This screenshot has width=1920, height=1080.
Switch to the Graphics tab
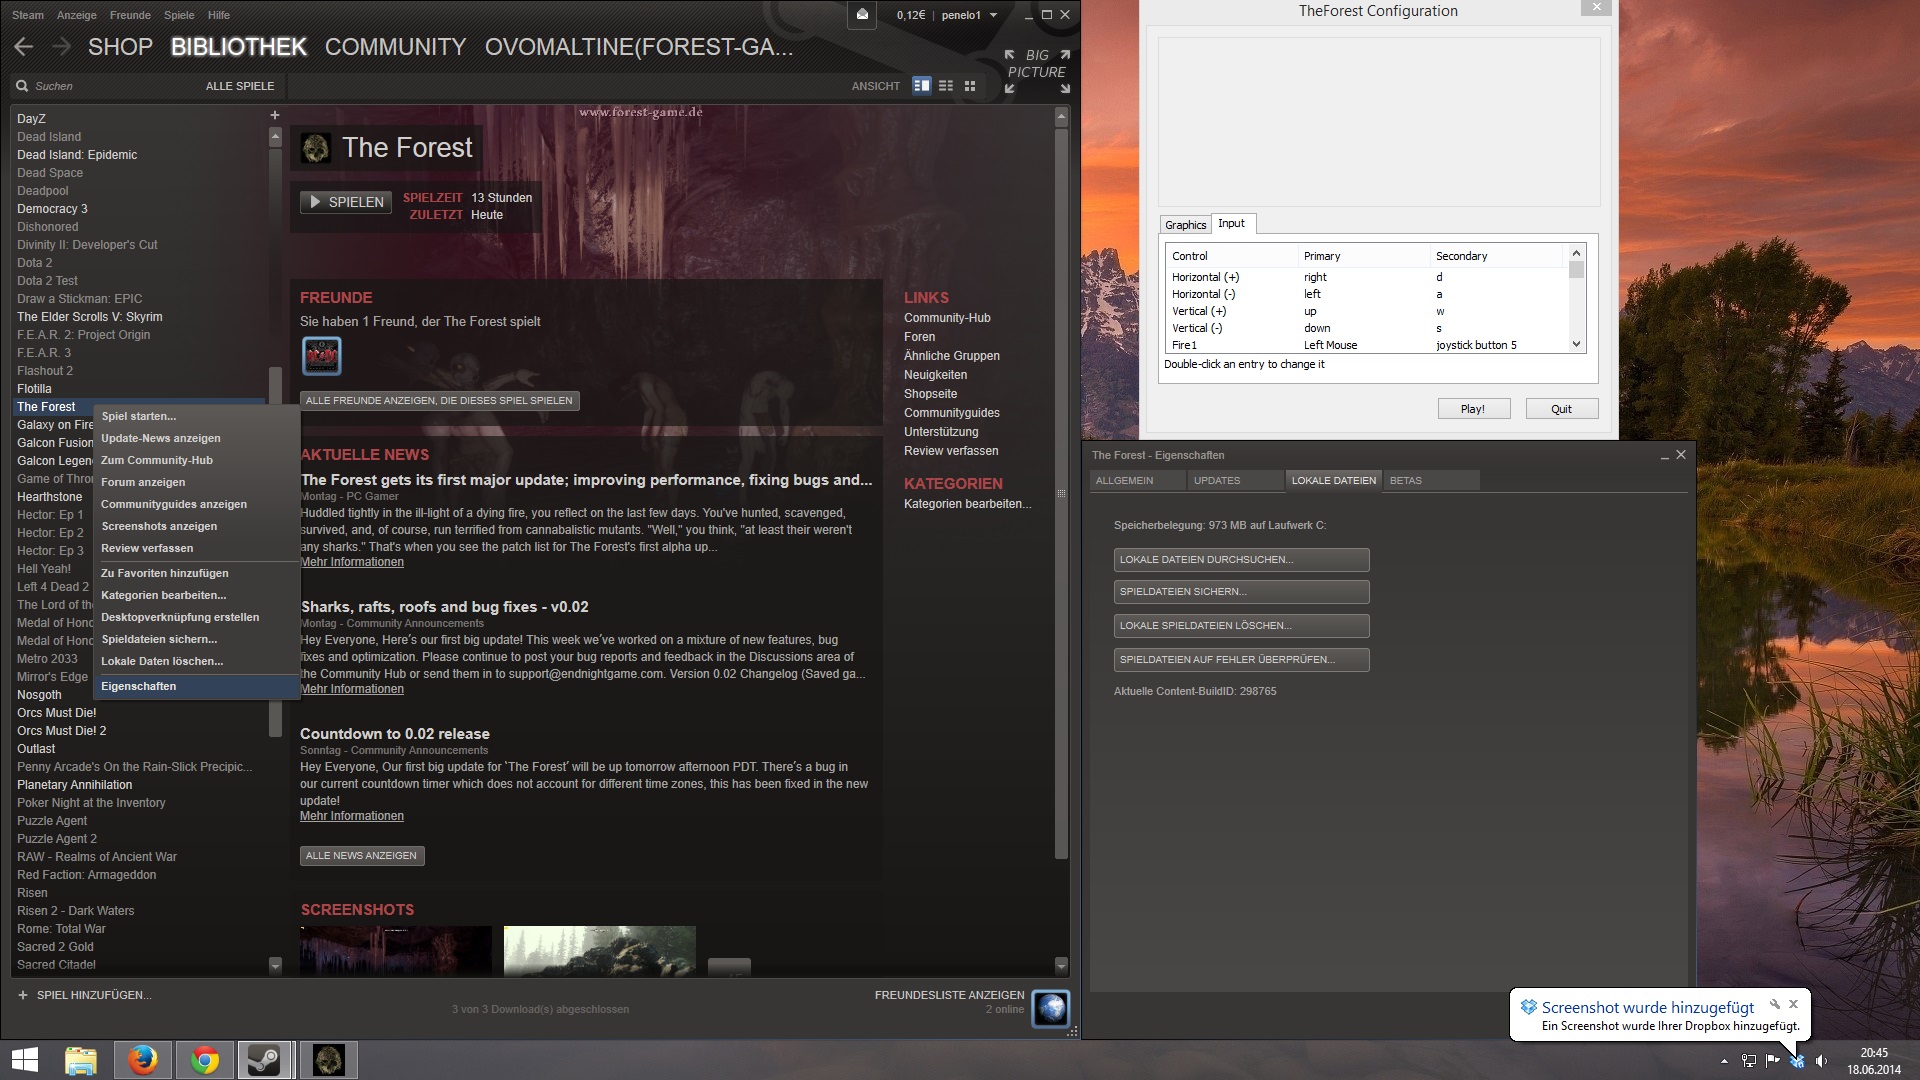pos(1185,225)
